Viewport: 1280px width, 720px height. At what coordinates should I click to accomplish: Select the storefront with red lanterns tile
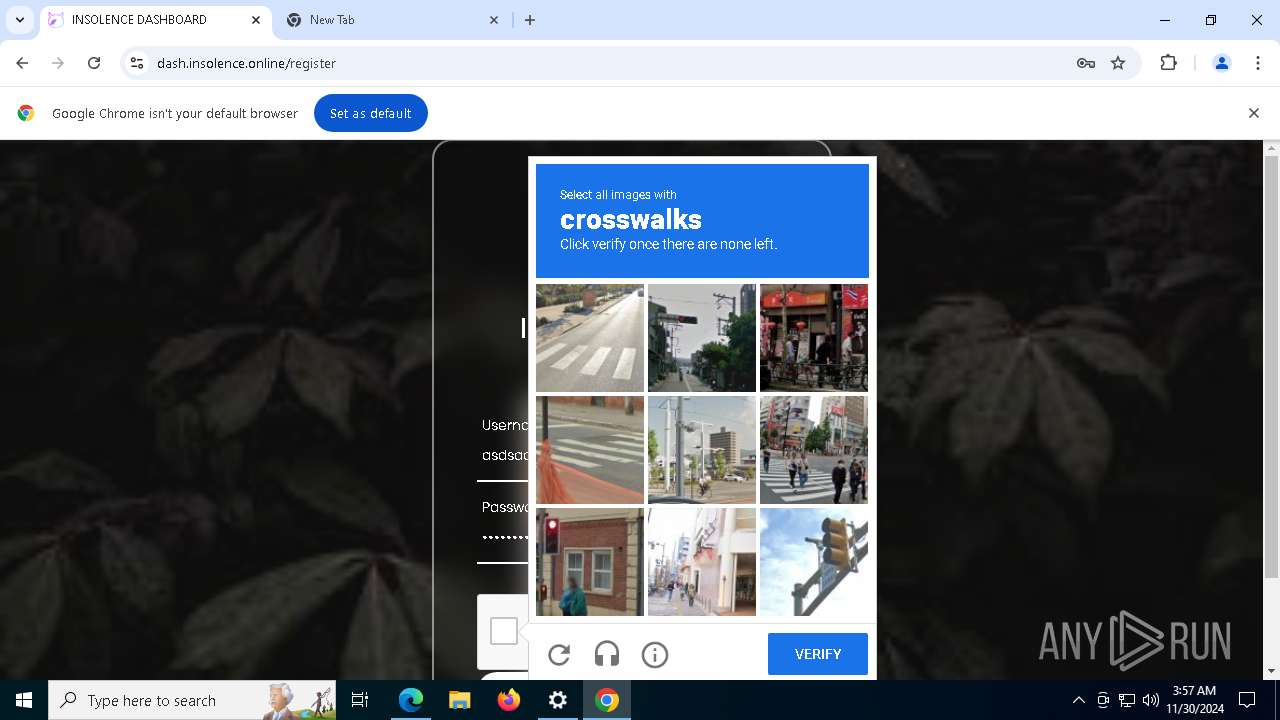[x=814, y=338]
